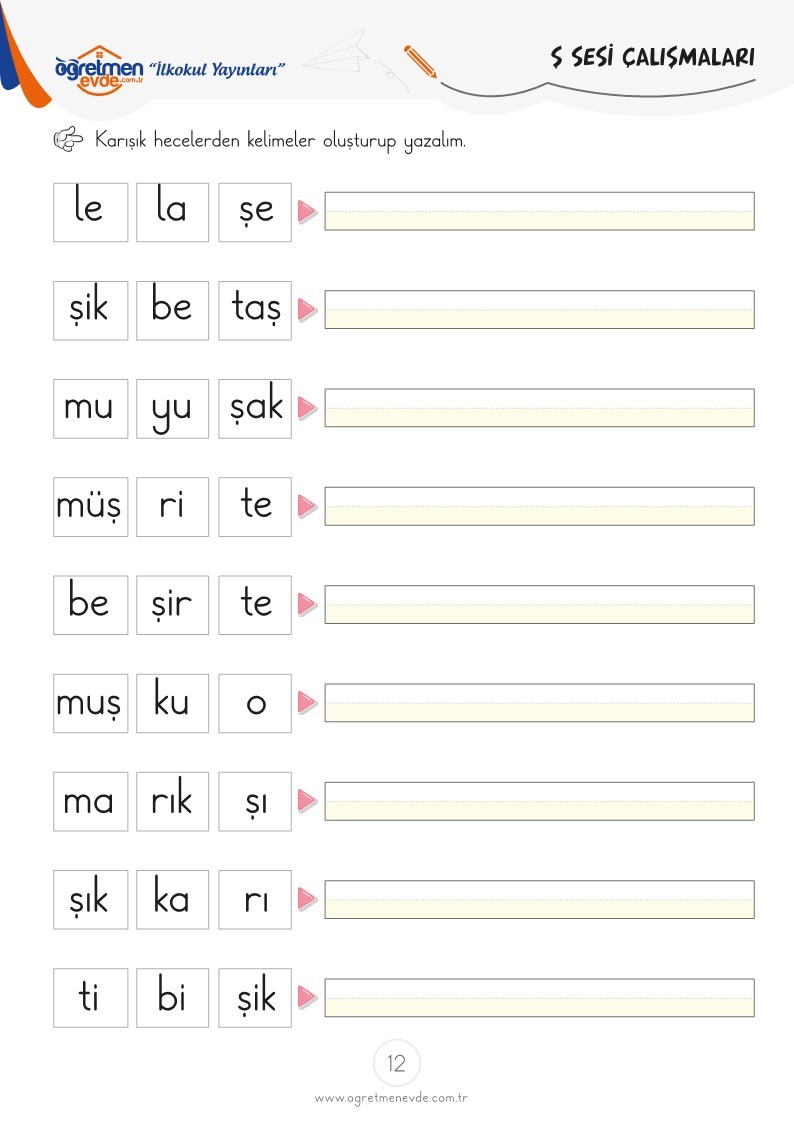This screenshot has width=794, height=1123.
Task: Click the pointing hand icon before instructions
Action: pos(69,139)
